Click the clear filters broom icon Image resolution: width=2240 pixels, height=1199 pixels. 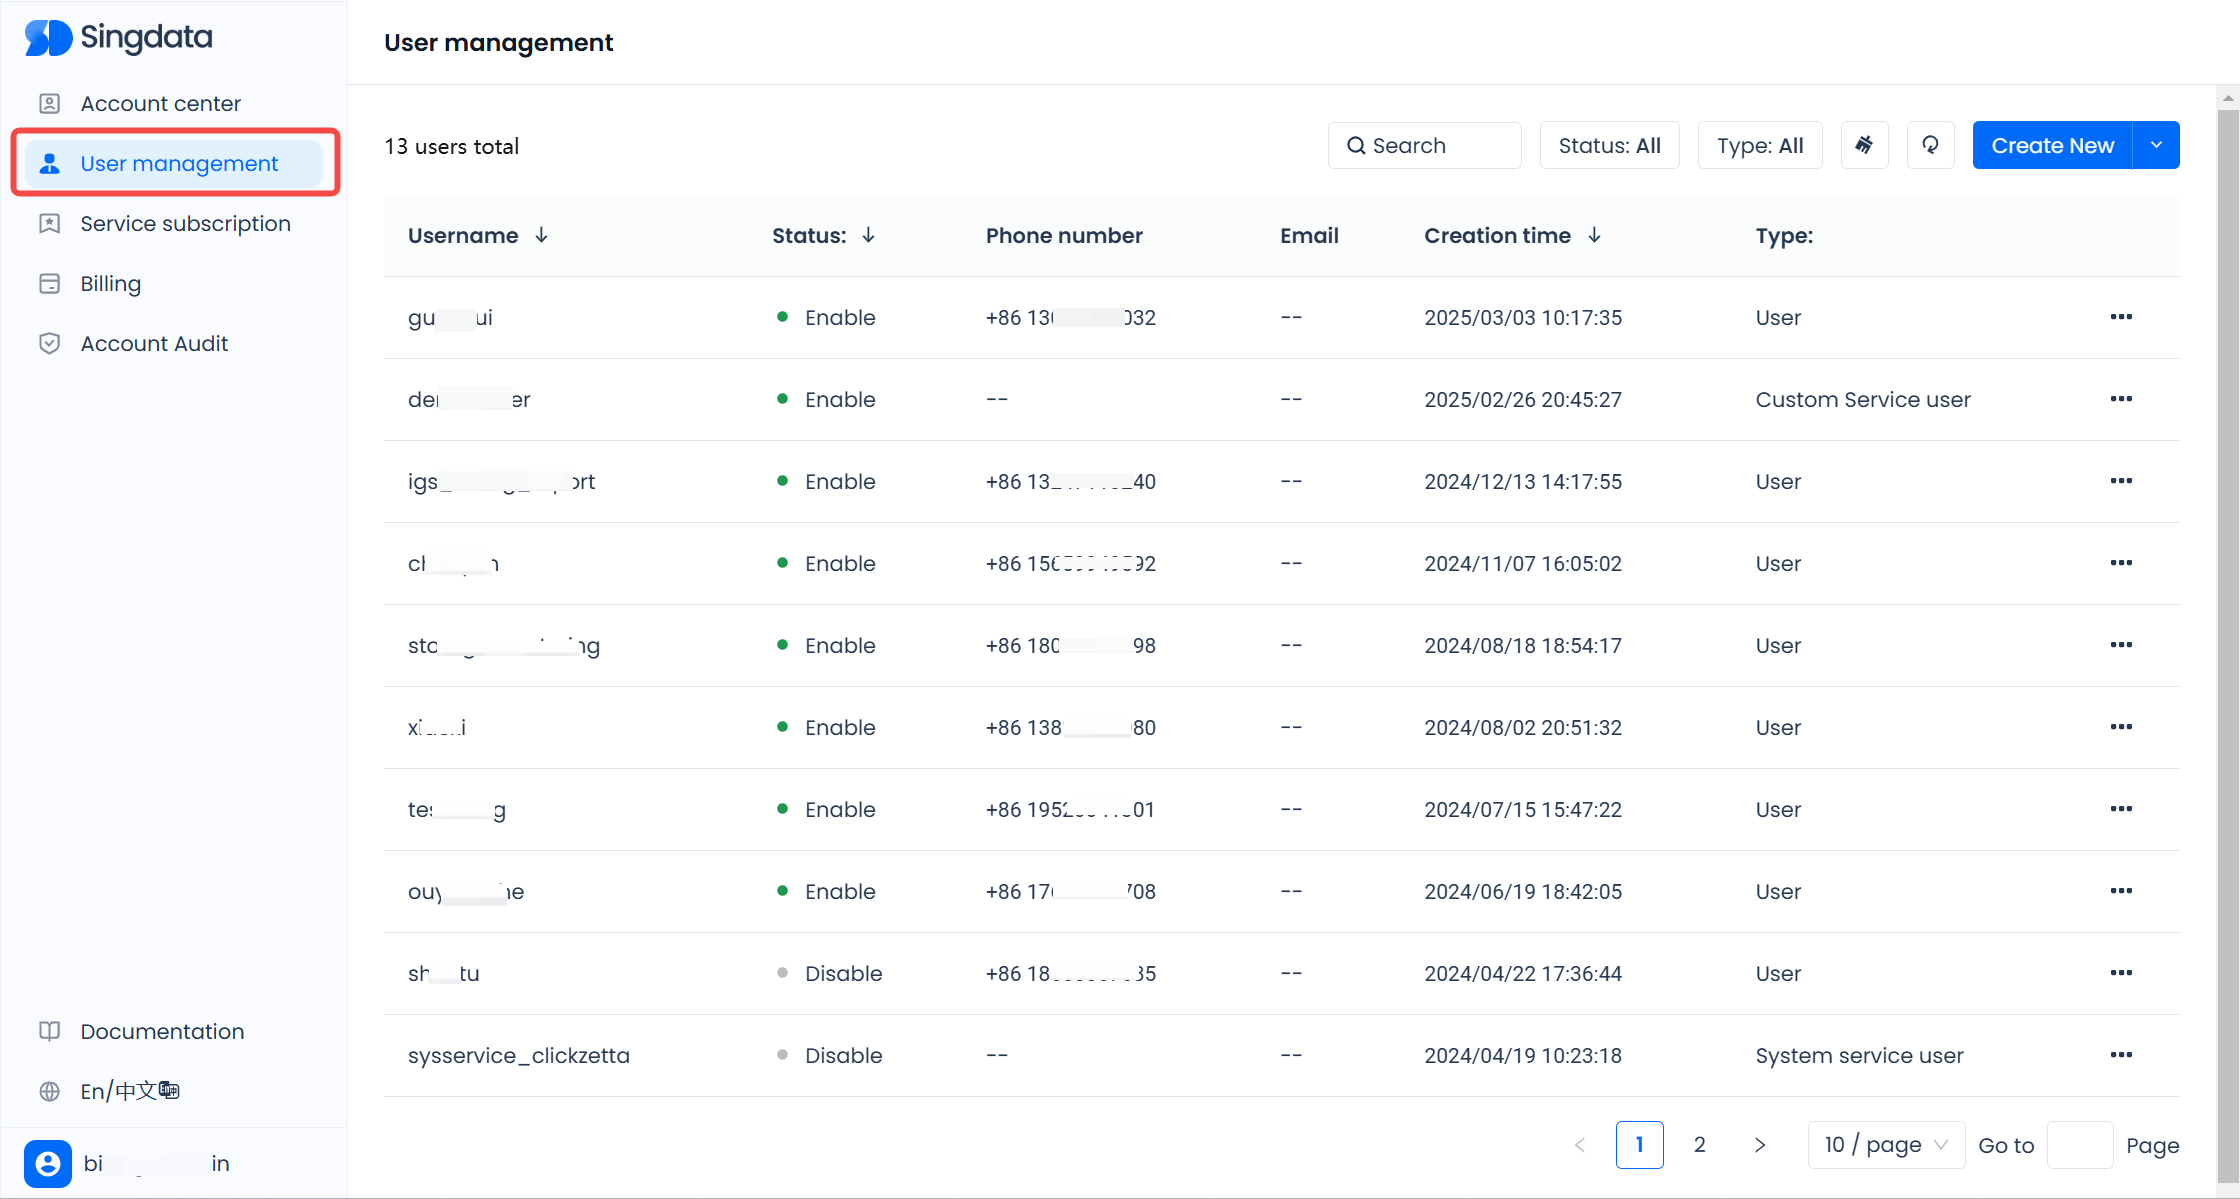tap(1864, 145)
